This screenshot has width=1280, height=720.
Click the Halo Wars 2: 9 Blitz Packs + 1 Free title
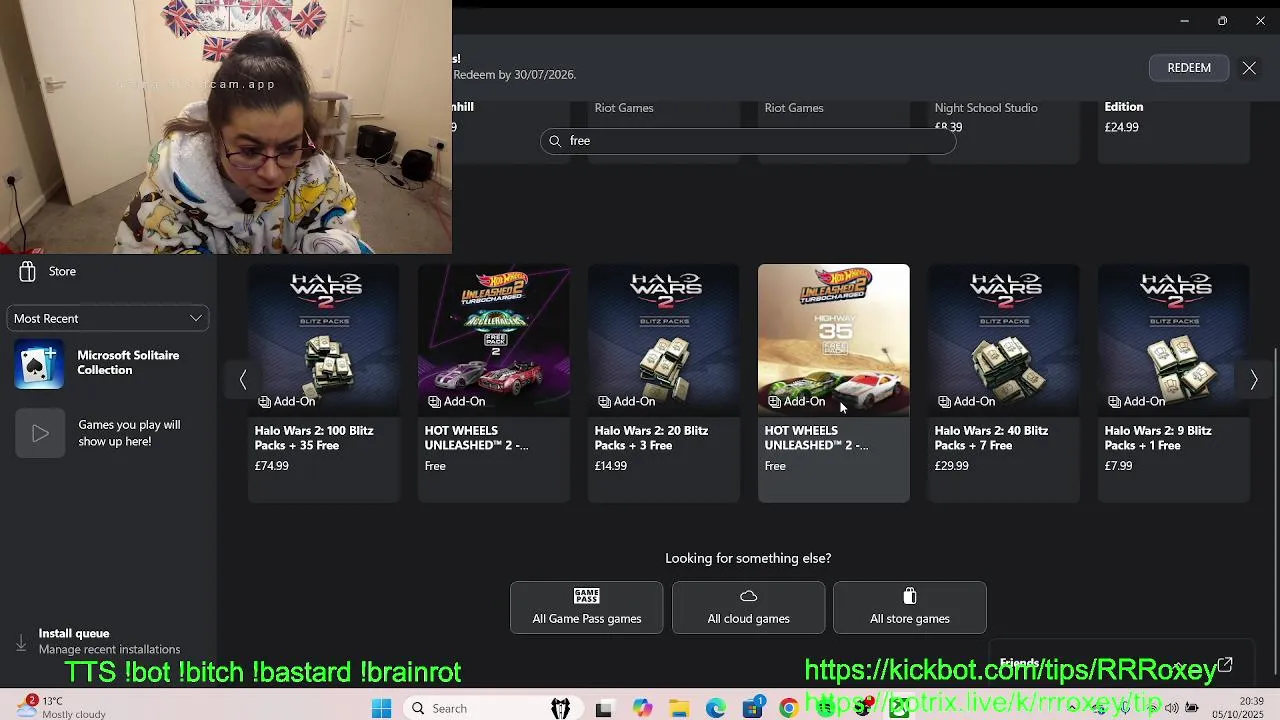pos(1158,438)
